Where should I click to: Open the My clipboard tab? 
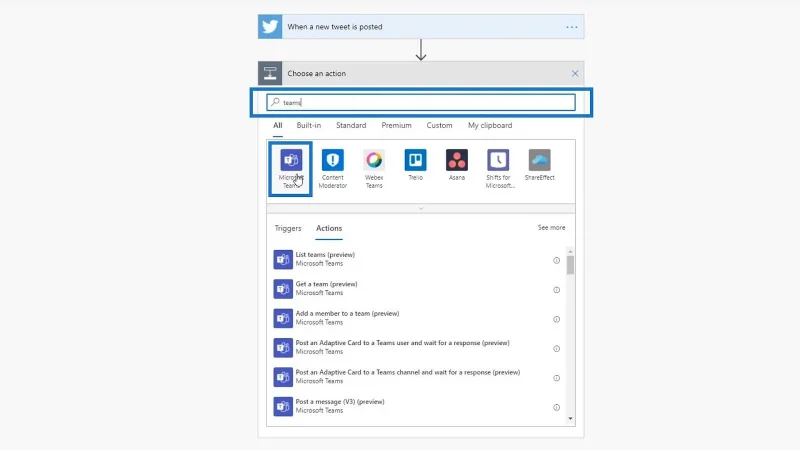490,125
